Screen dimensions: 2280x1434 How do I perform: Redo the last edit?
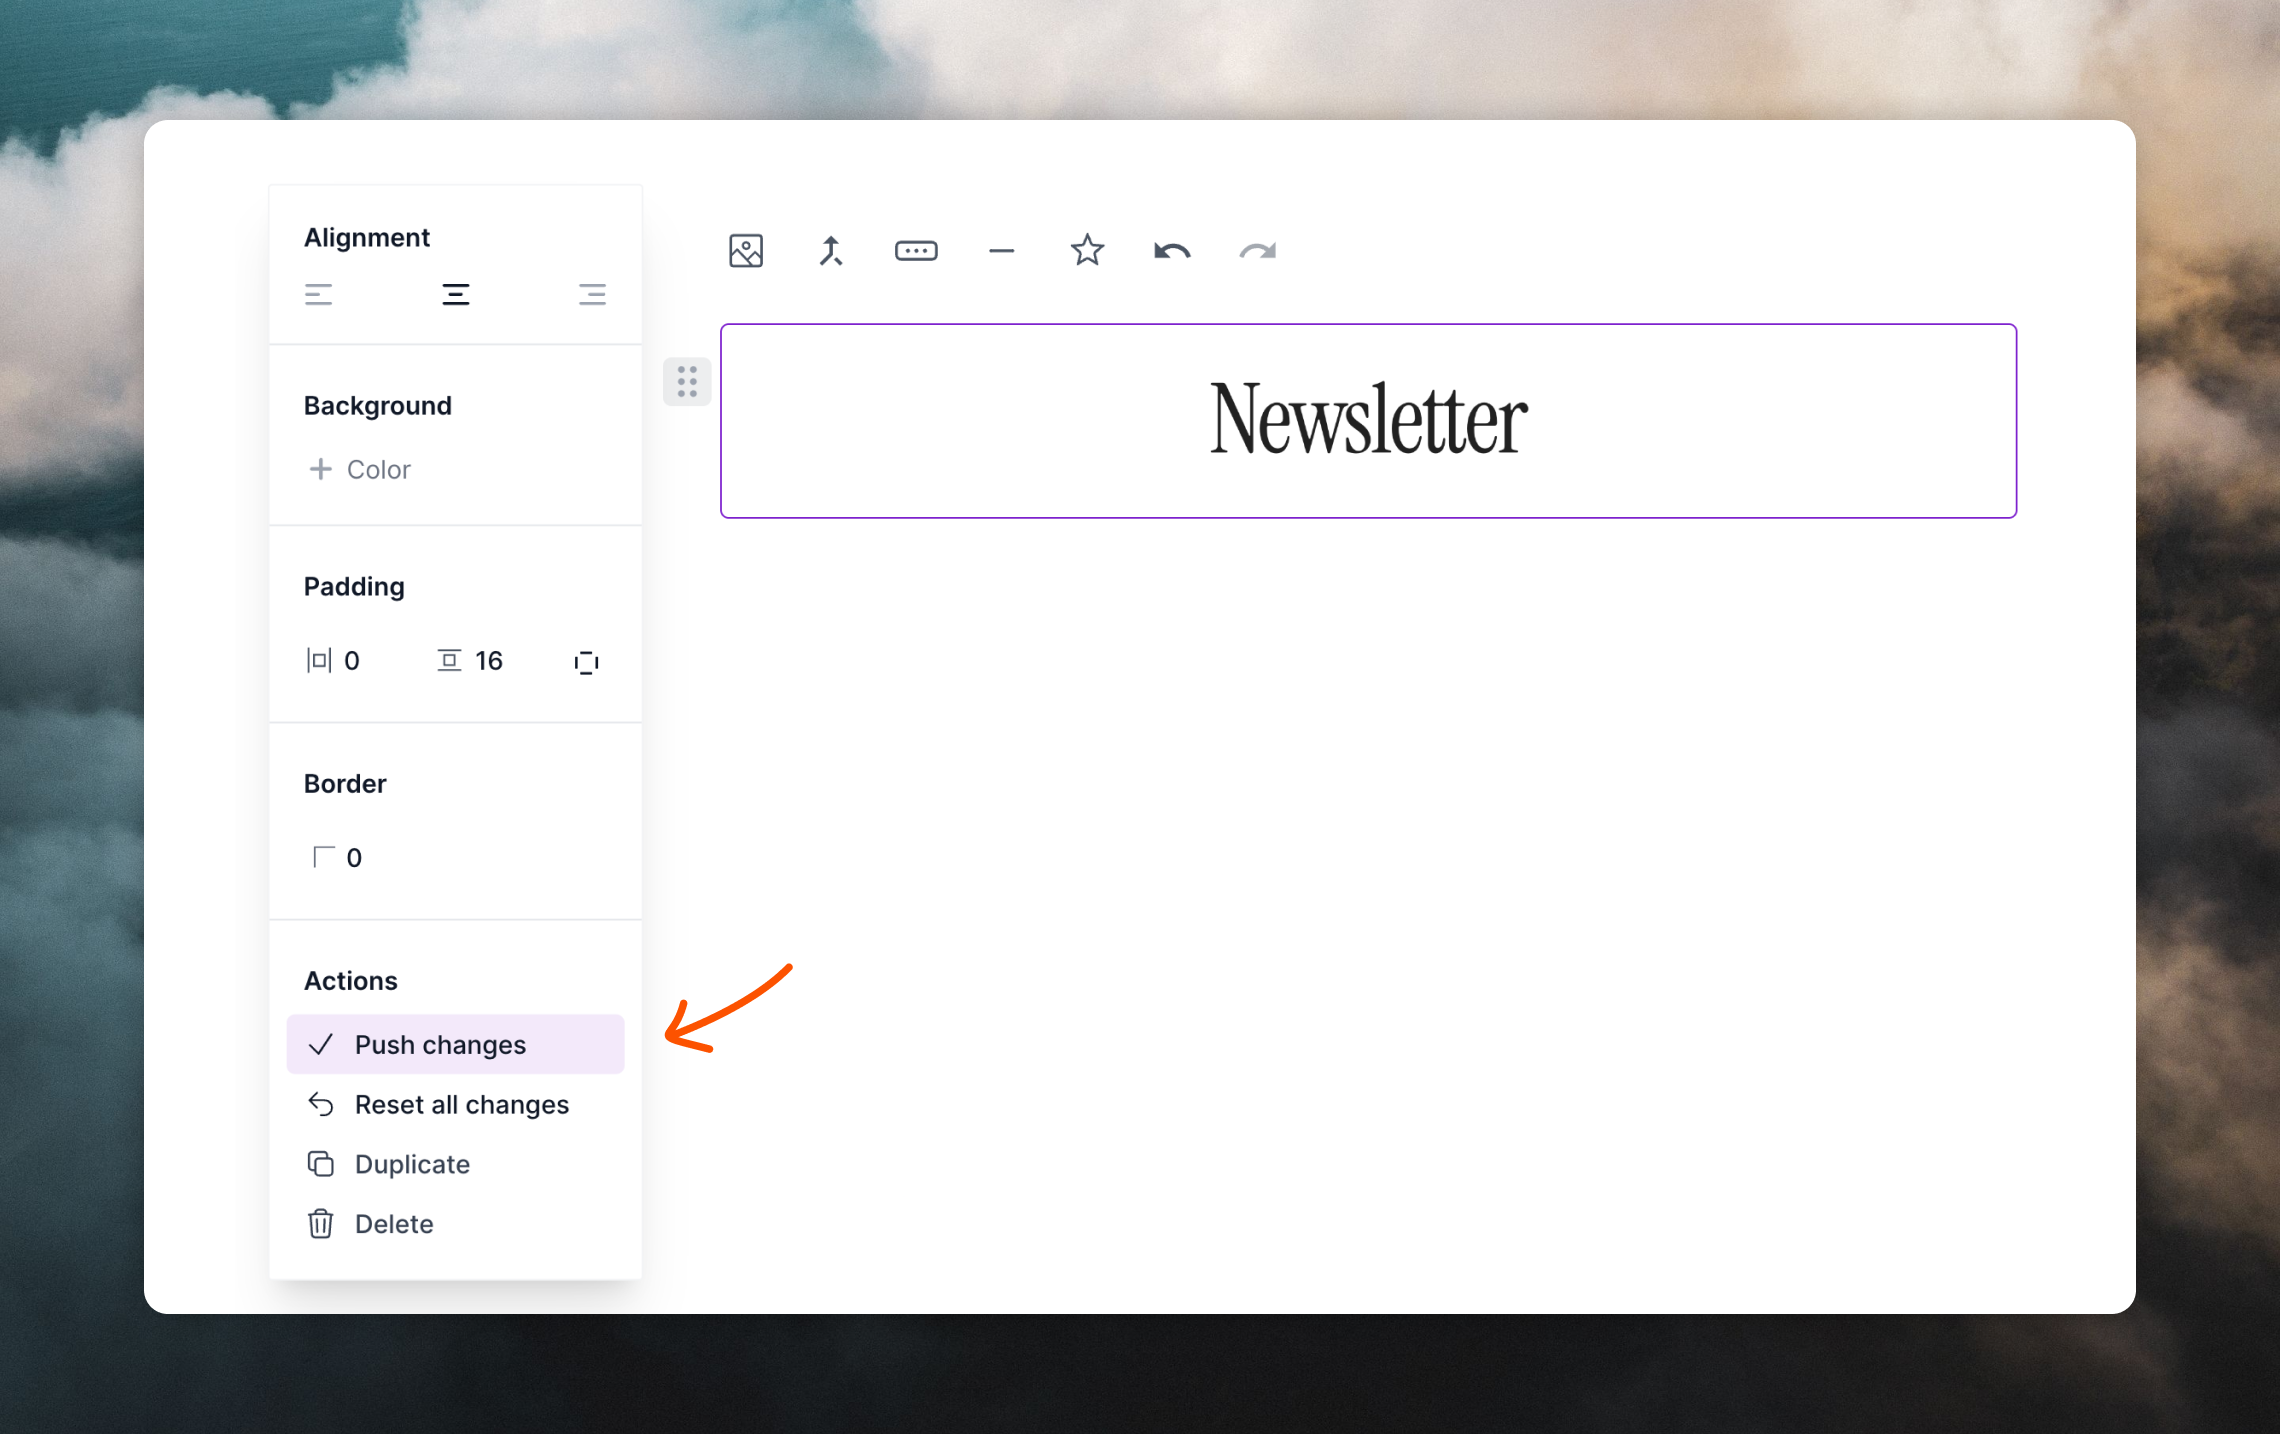coord(1258,251)
